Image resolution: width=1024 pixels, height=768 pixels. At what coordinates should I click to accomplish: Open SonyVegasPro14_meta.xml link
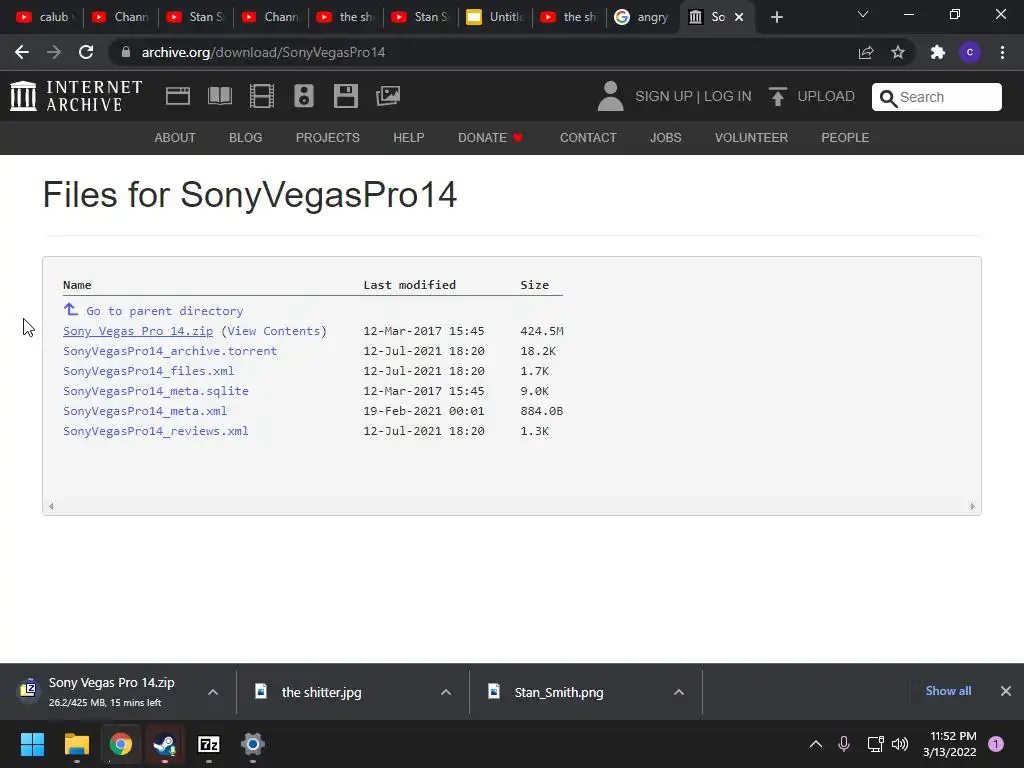pyautogui.click(x=145, y=411)
